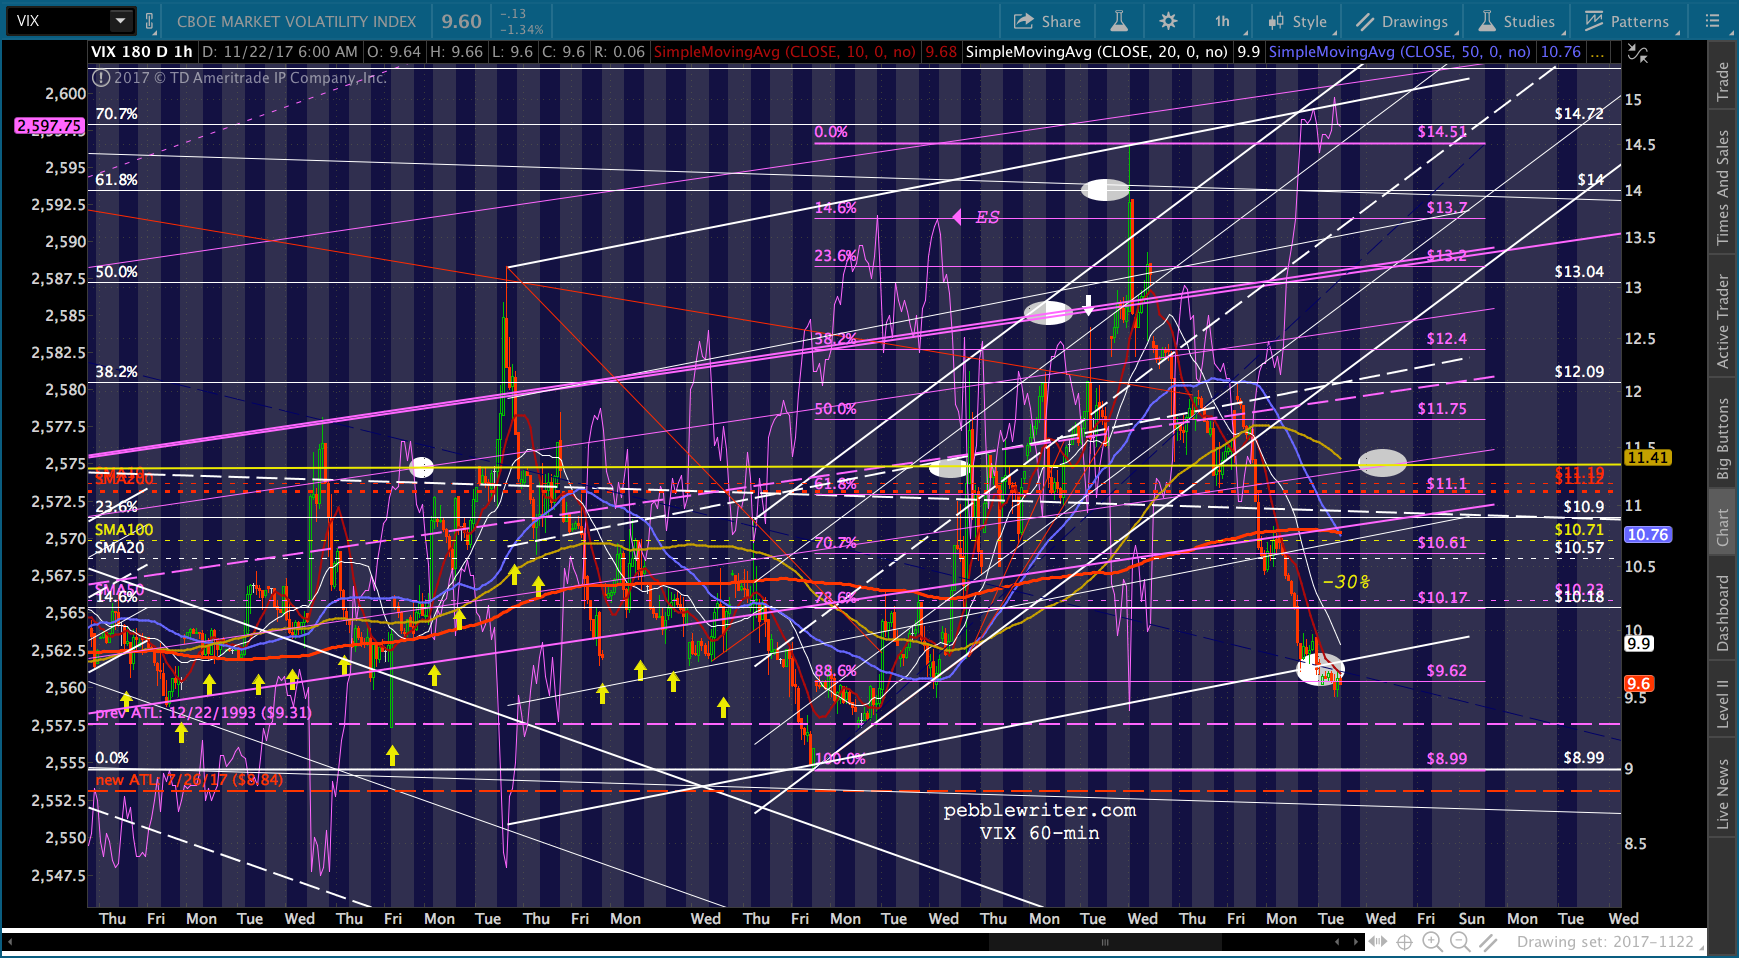Expand the VIX symbol dropdown arrow
This screenshot has width=1739, height=958.
tap(120, 21)
